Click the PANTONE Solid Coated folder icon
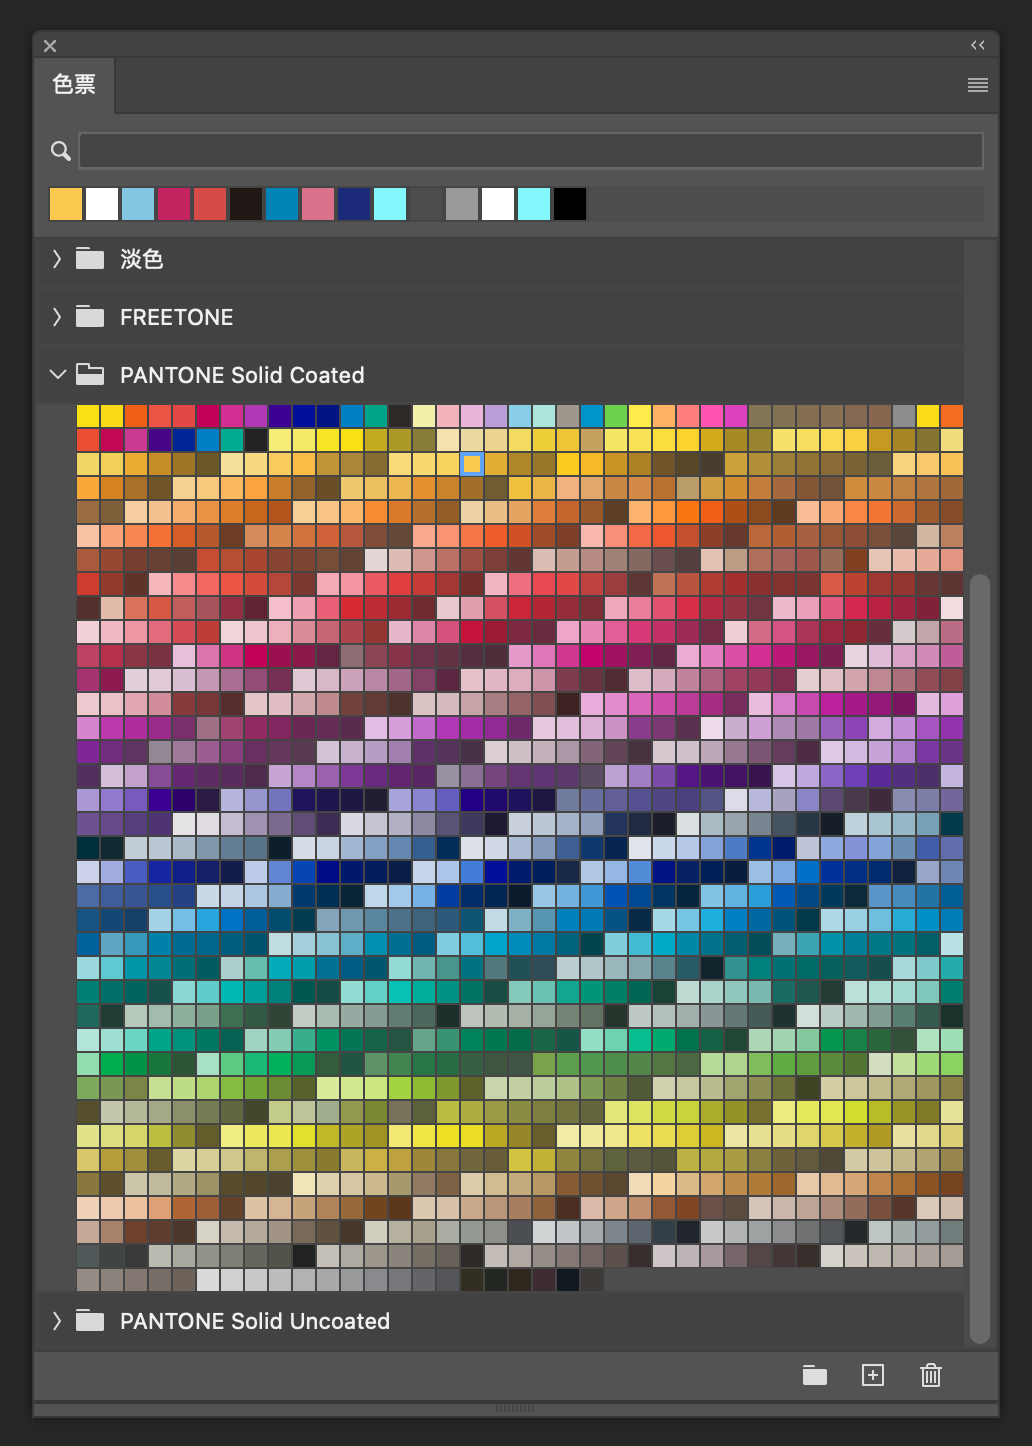1032x1446 pixels. (90, 375)
